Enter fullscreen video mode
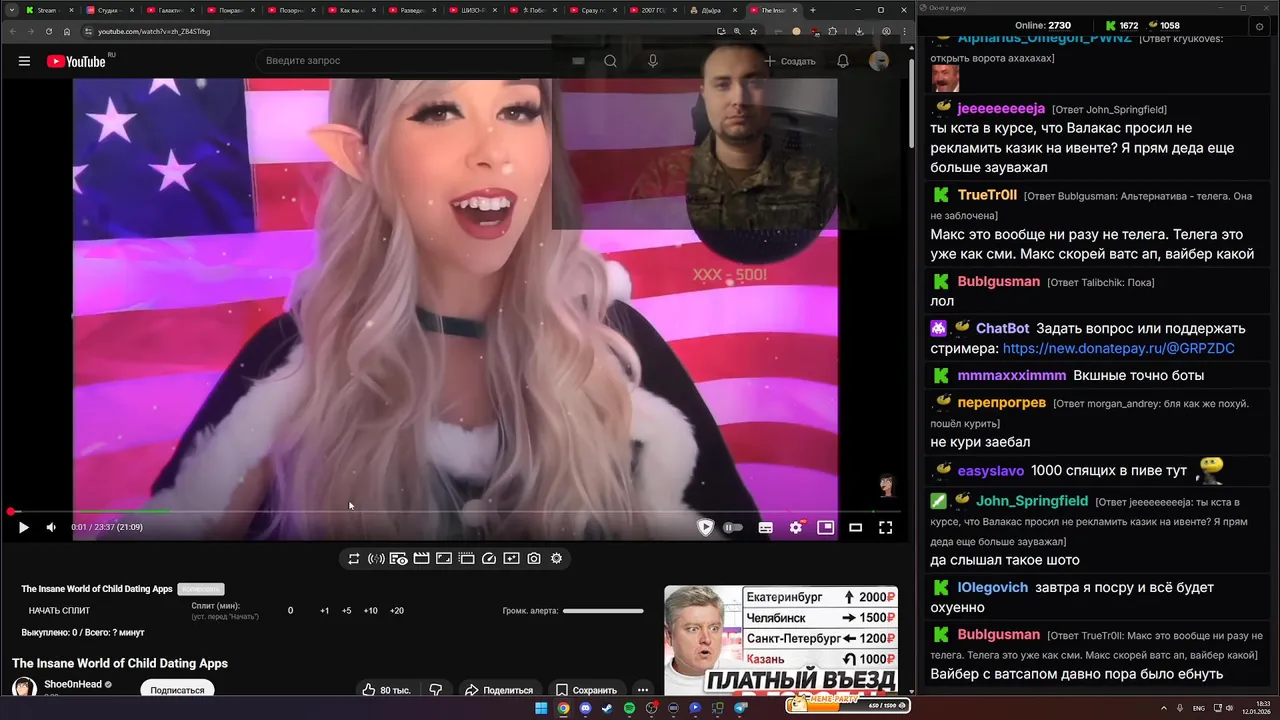The width and height of the screenshot is (1280, 720). 886,527
